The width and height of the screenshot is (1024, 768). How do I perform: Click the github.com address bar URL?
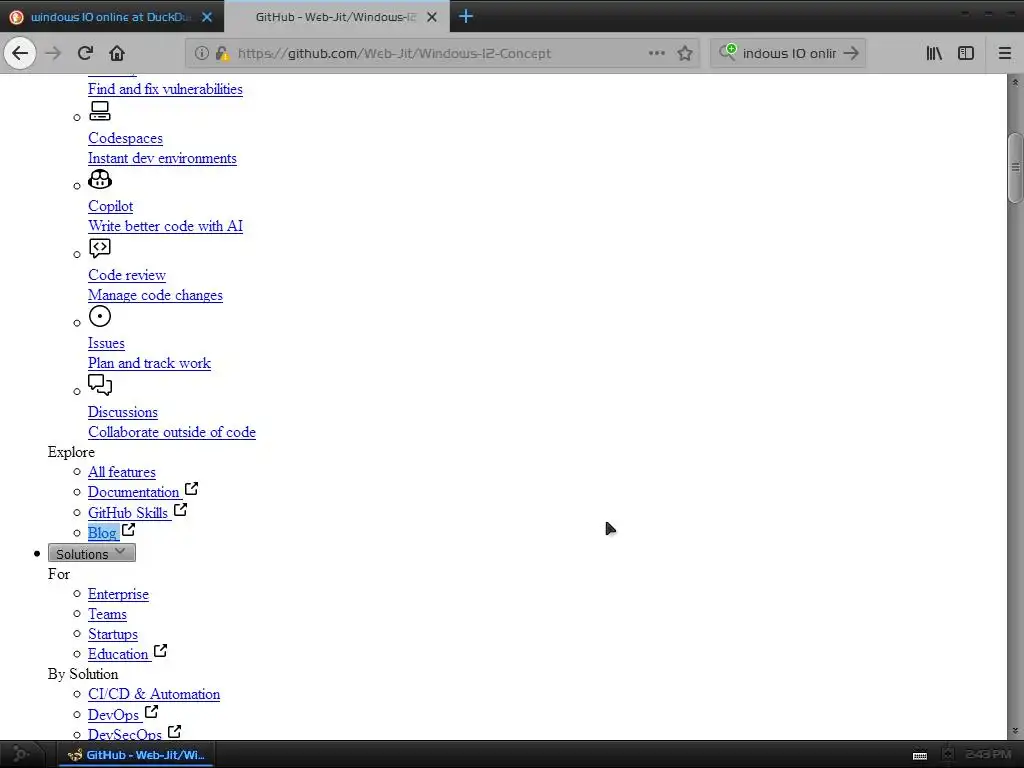tap(394, 53)
